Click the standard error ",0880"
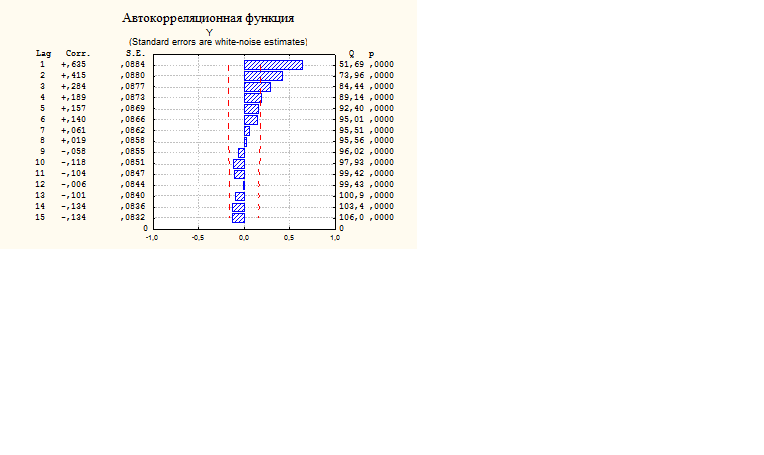Screen dimensions: 764x455 coord(133,76)
